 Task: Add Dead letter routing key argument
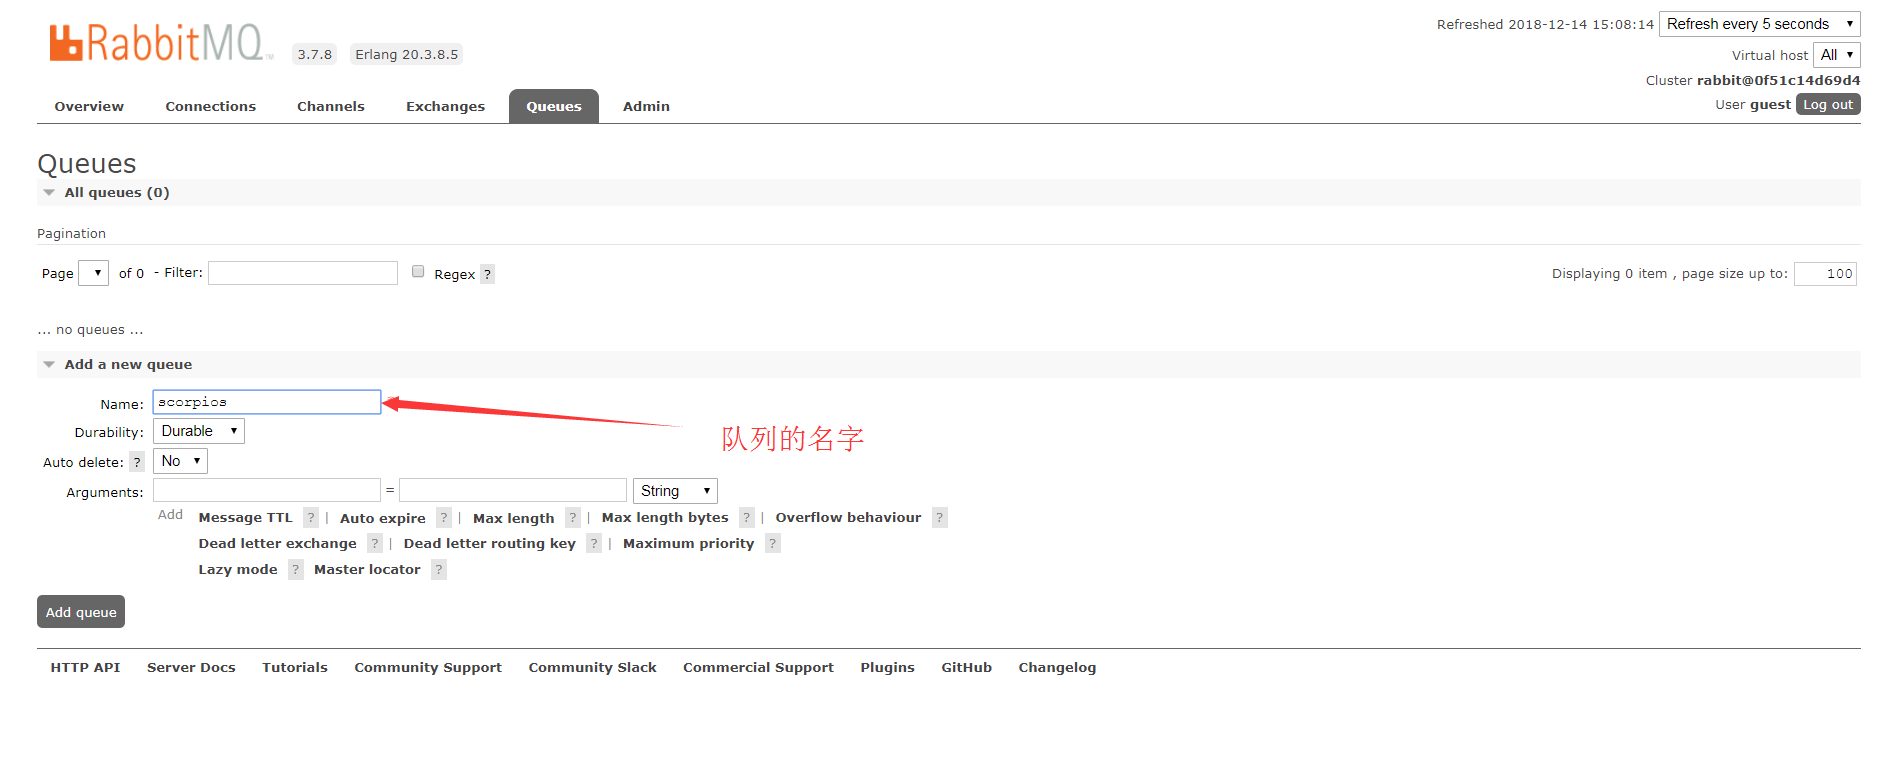point(489,543)
